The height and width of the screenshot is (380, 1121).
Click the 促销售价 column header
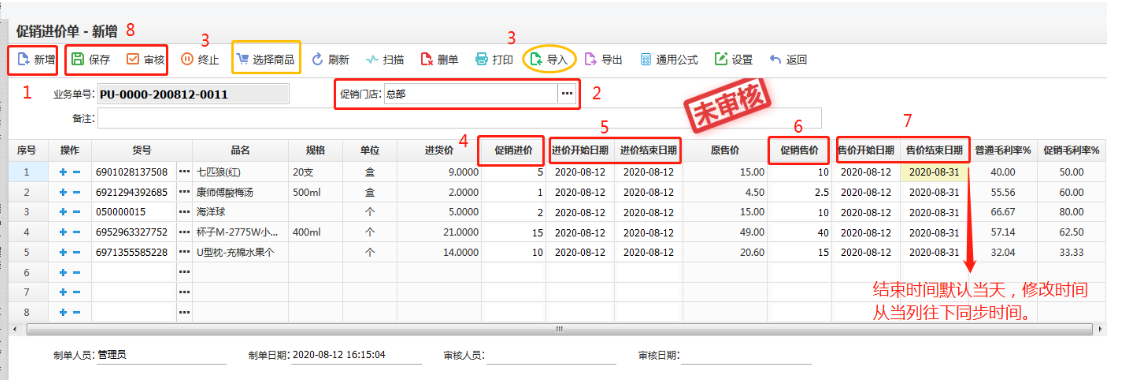click(x=799, y=151)
